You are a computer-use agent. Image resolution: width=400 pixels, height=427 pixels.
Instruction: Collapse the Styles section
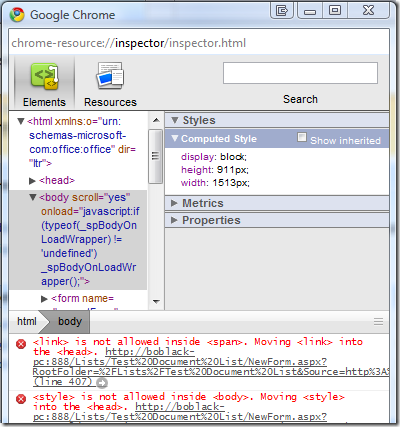pos(175,120)
